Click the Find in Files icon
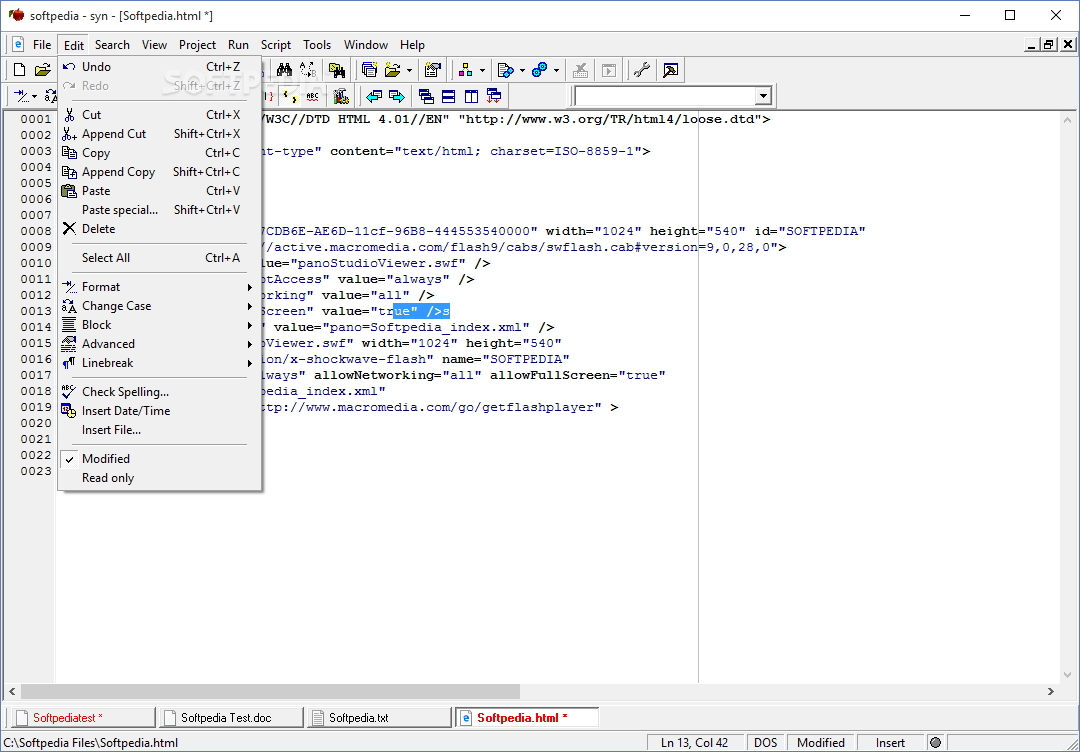Viewport: 1080px width, 752px height. [337, 70]
